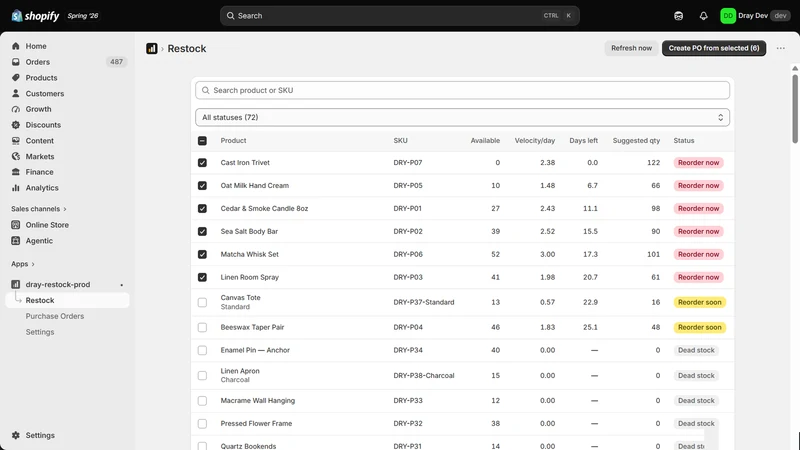
Task: Uncheck the Linen Room Spray row
Action: [203, 278]
